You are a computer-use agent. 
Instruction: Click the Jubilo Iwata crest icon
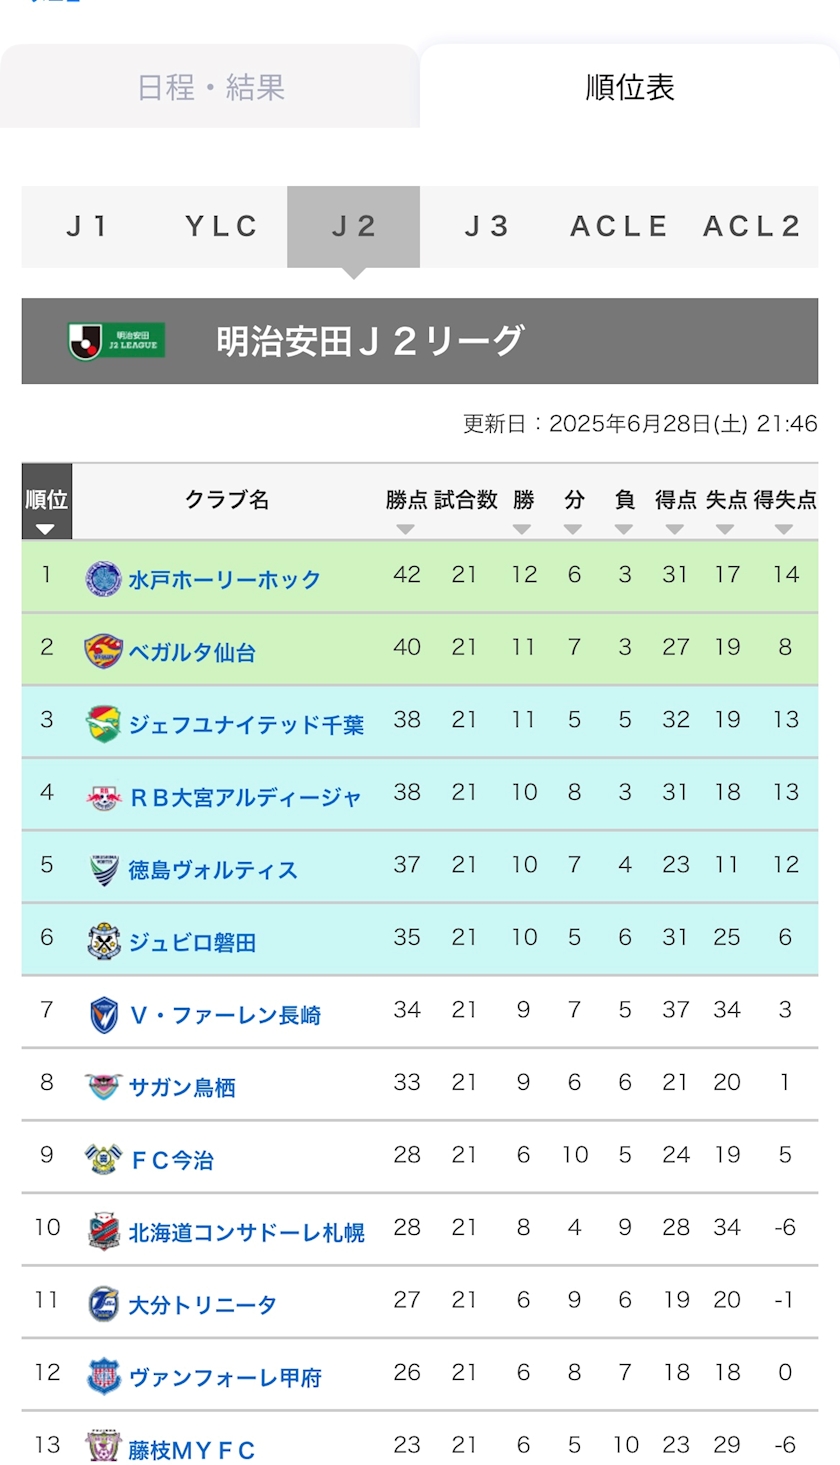(x=104, y=942)
